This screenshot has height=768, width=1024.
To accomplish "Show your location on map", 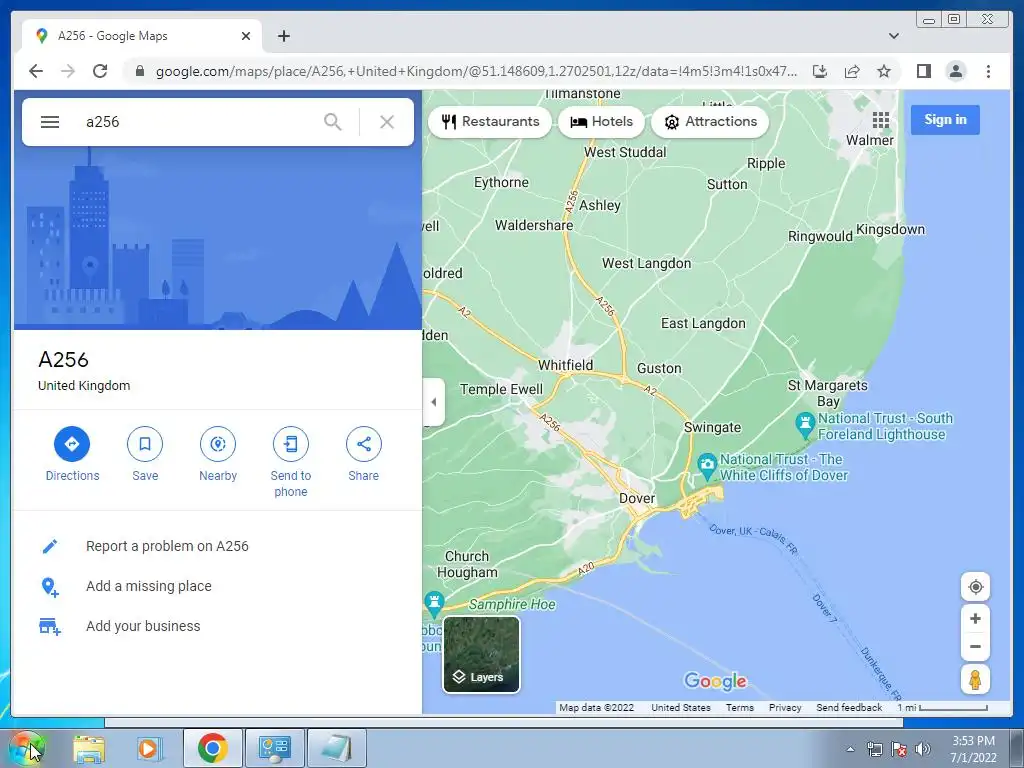I will coord(975,587).
